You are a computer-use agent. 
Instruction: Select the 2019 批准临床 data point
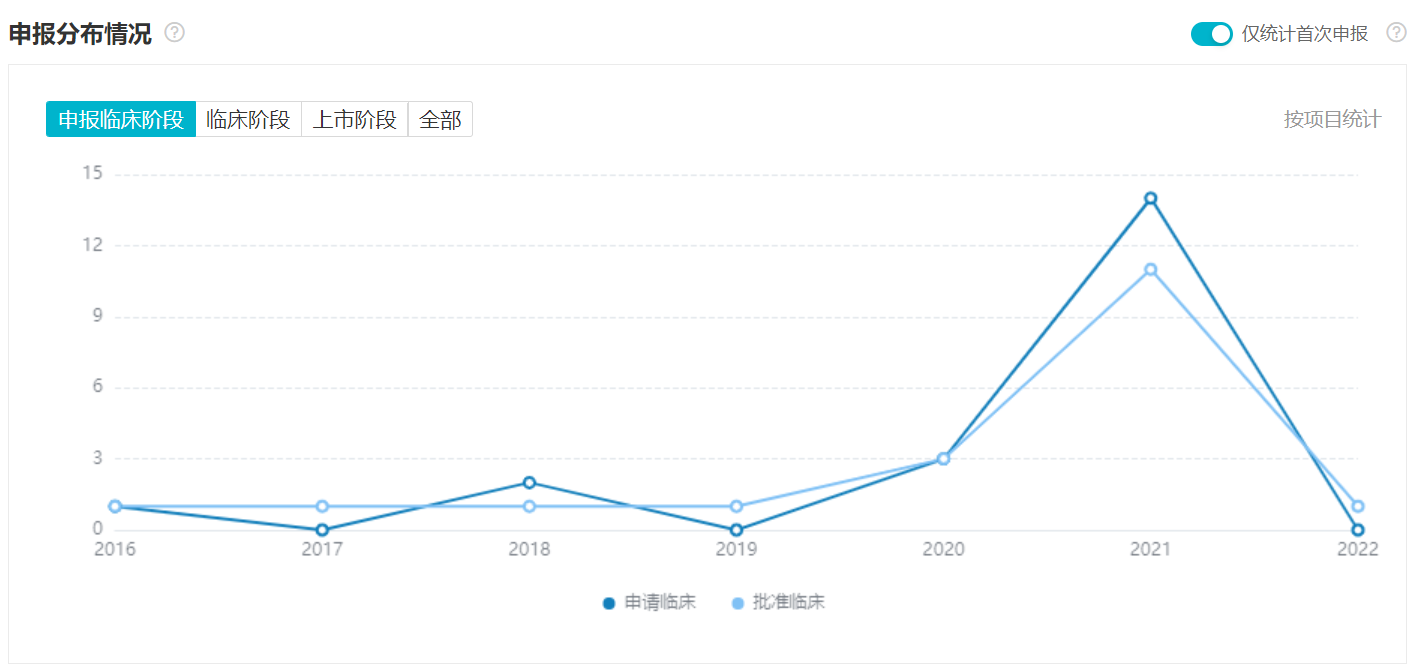(736, 506)
